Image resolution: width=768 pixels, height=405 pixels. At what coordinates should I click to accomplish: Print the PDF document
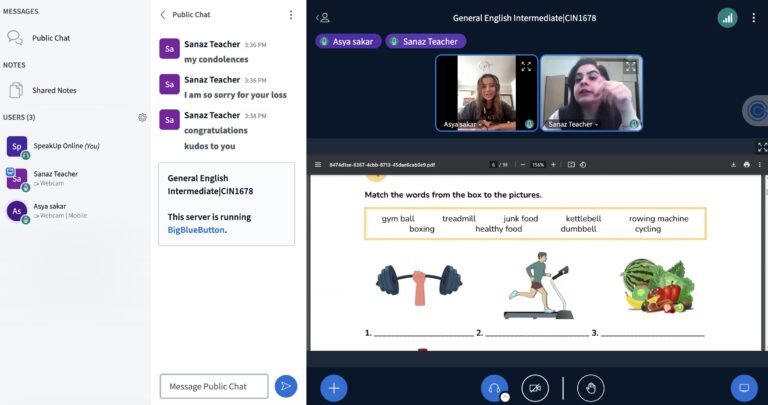746,164
